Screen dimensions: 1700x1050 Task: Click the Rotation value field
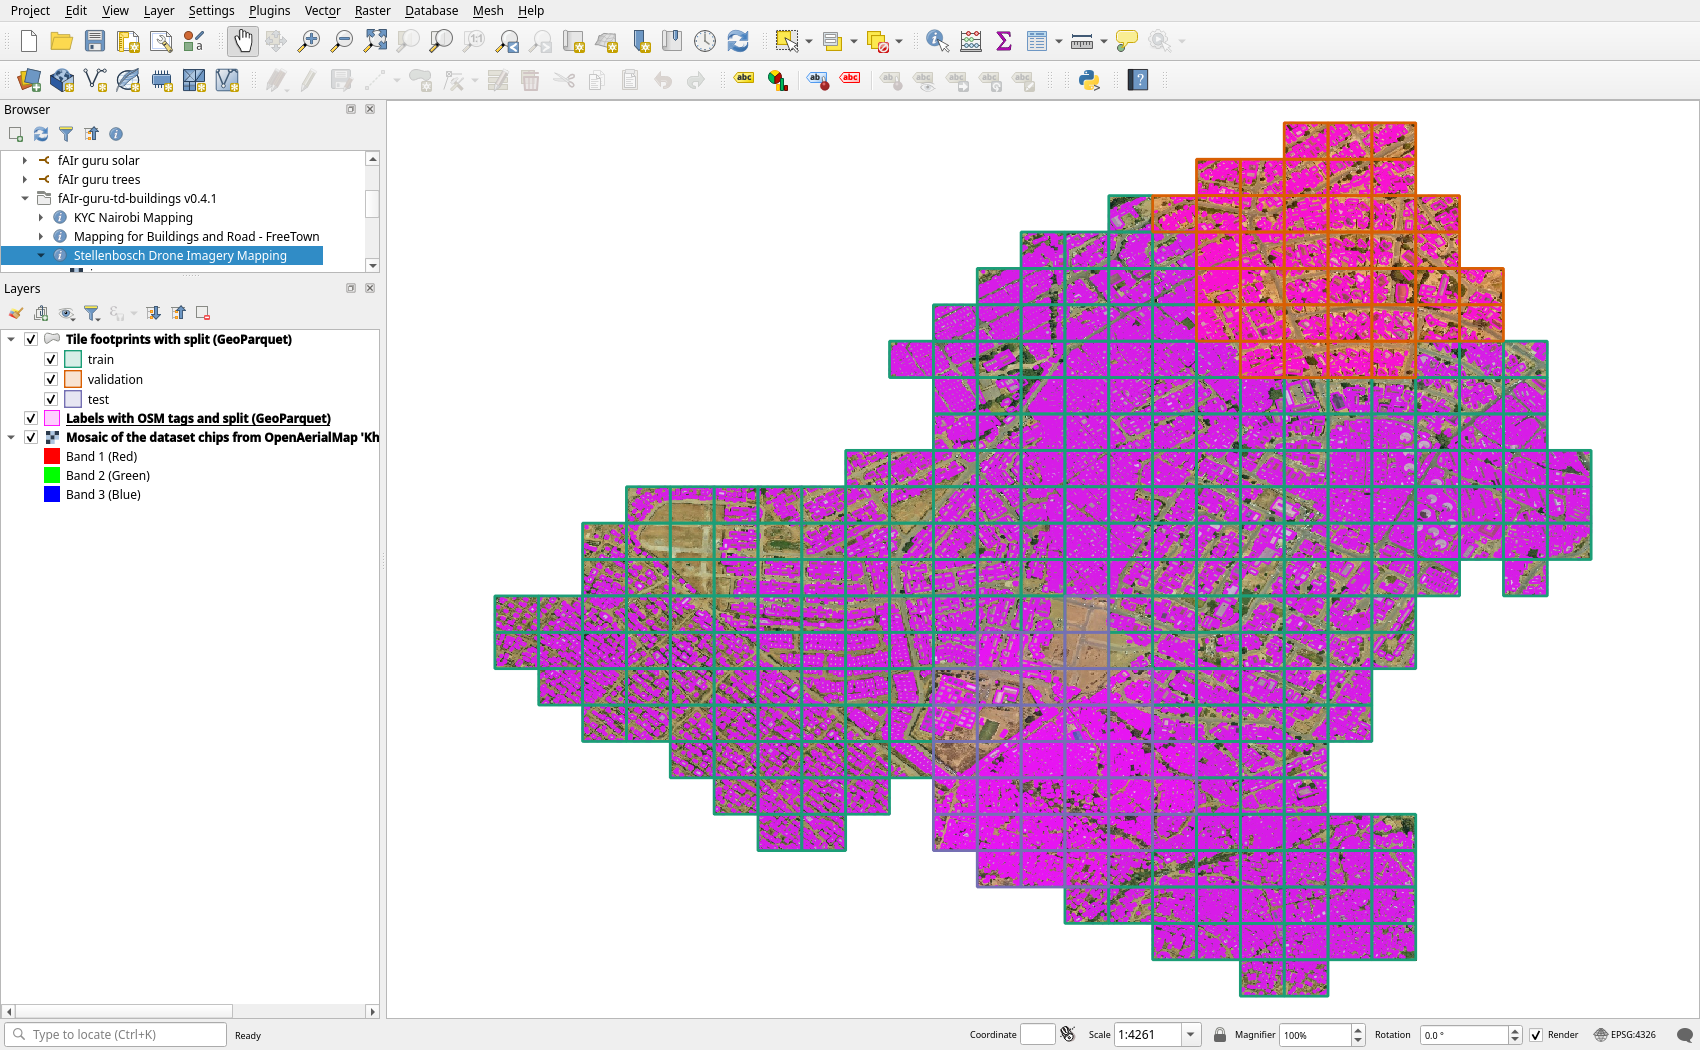pos(1464,1035)
